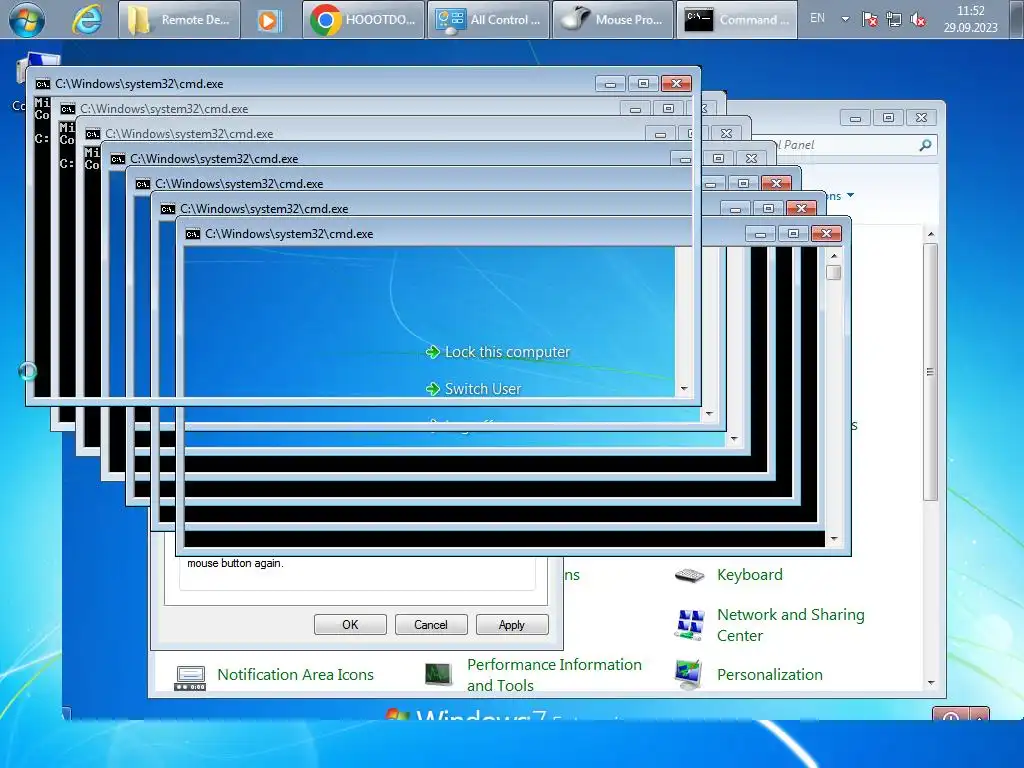
Task: Open Performance Information and Tools icon
Action: pyautogui.click(x=438, y=674)
